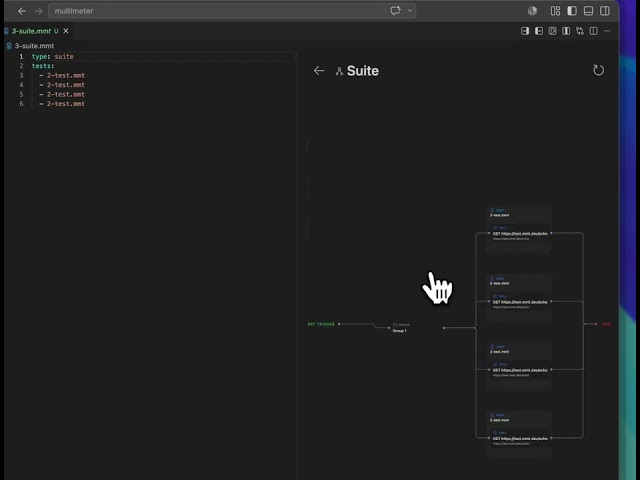Click the fourth column layout icon in editor actions

[566, 31]
